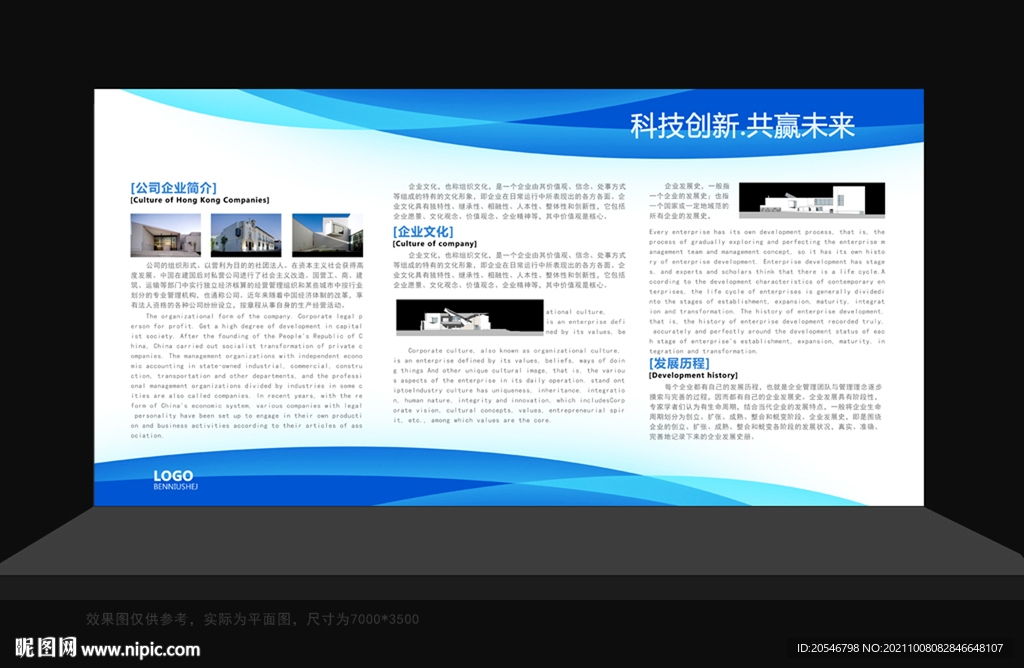This screenshot has height=668, width=1024.
Task: Select the ID:20546798 number text
Action: 828,648
